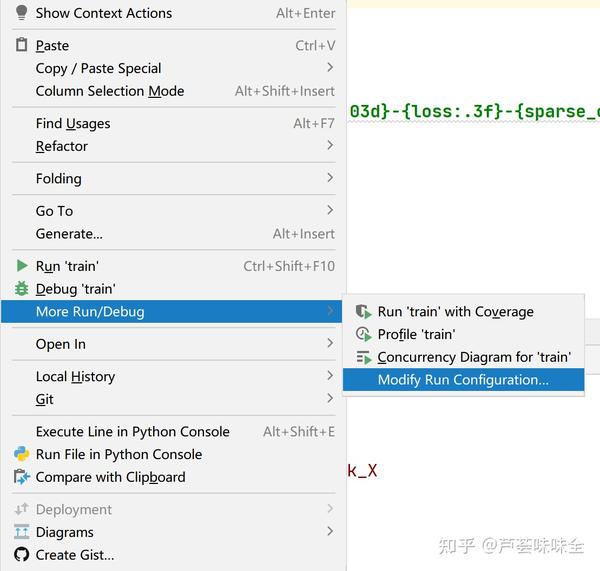Expand the Copy / Paste Special submenu arrow
The height and width of the screenshot is (571, 600).
point(330,68)
